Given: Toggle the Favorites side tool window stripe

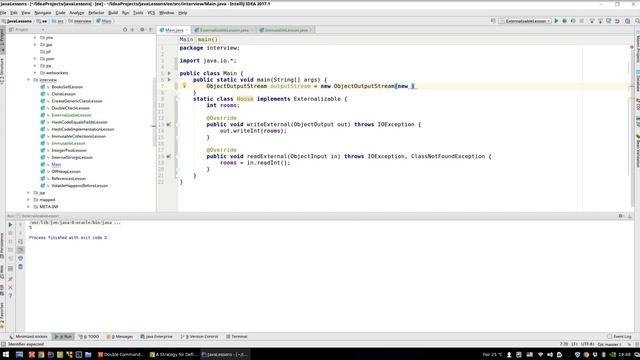Looking at the screenshot, I should click(x=2, y=316).
